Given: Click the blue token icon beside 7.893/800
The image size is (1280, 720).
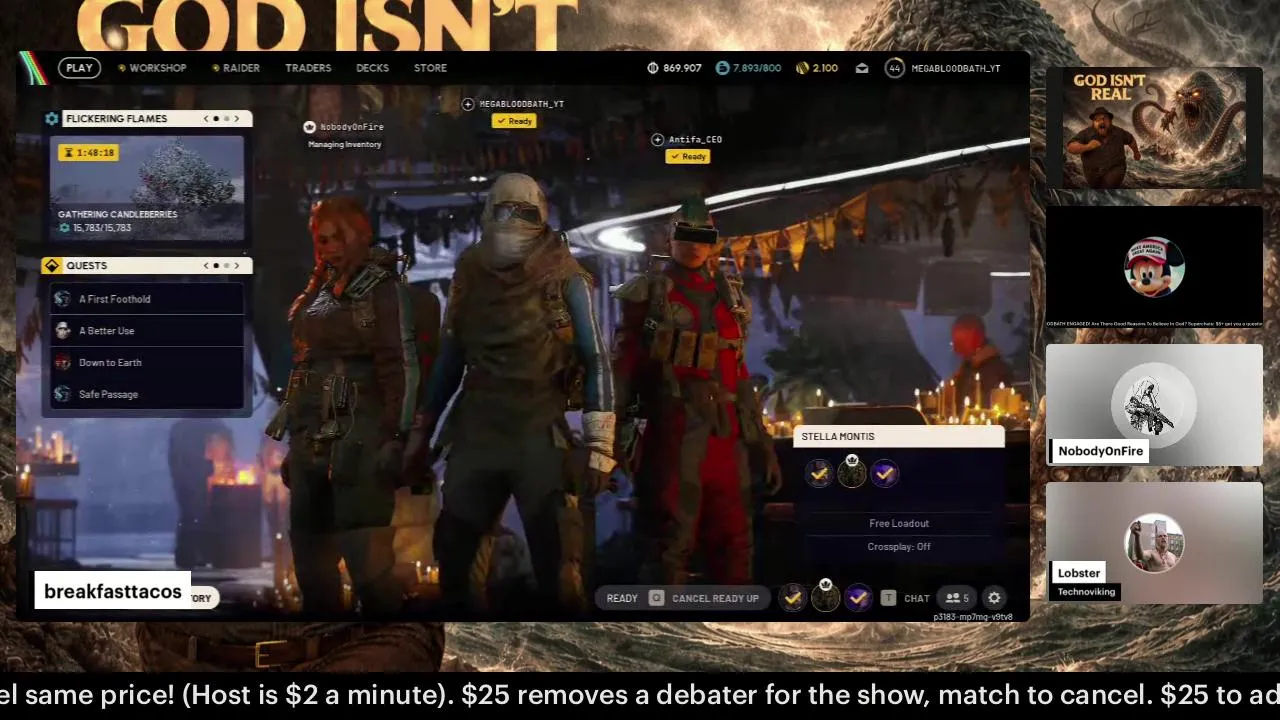Looking at the screenshot, I should tap(722, 68).
